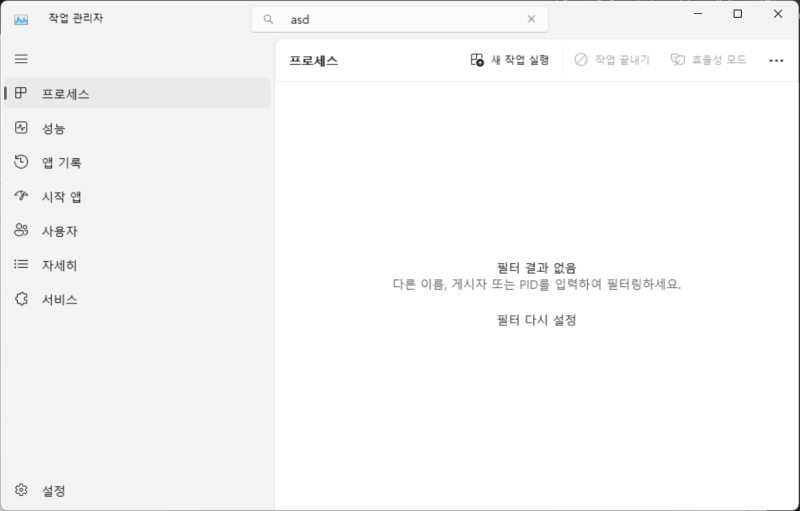Viewport: 800px width, 511px height.
Task: Open the three-dot more options menu
Action: pyautogui.click(x=776, y=61)
